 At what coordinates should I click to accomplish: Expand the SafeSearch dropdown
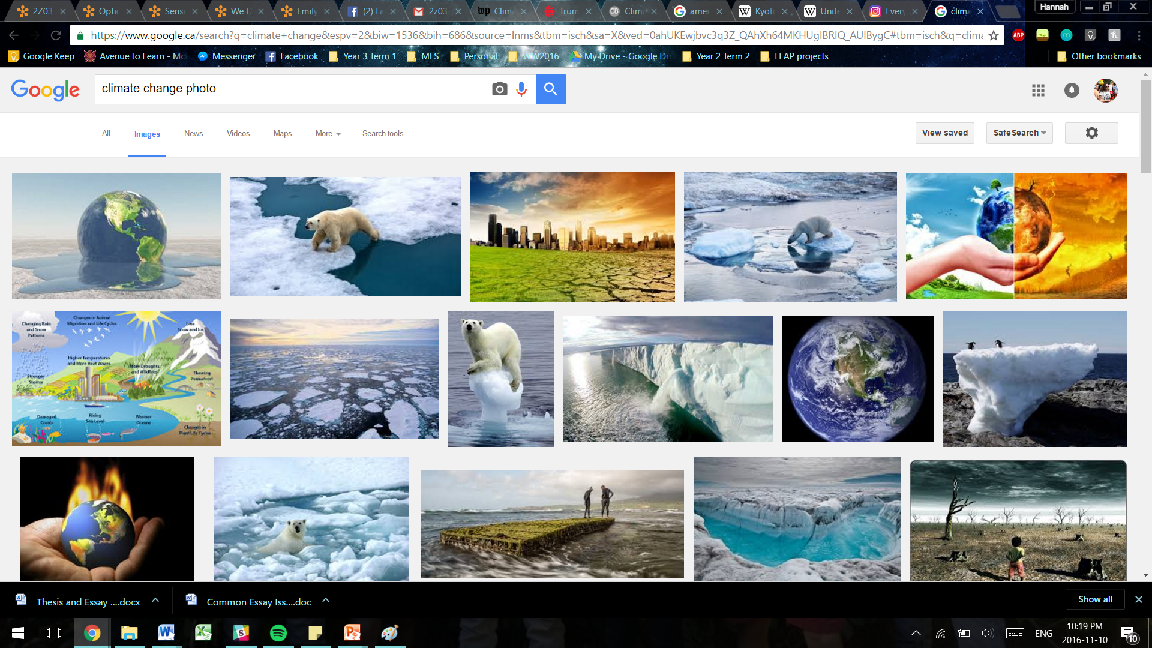tap(1018, 133)
